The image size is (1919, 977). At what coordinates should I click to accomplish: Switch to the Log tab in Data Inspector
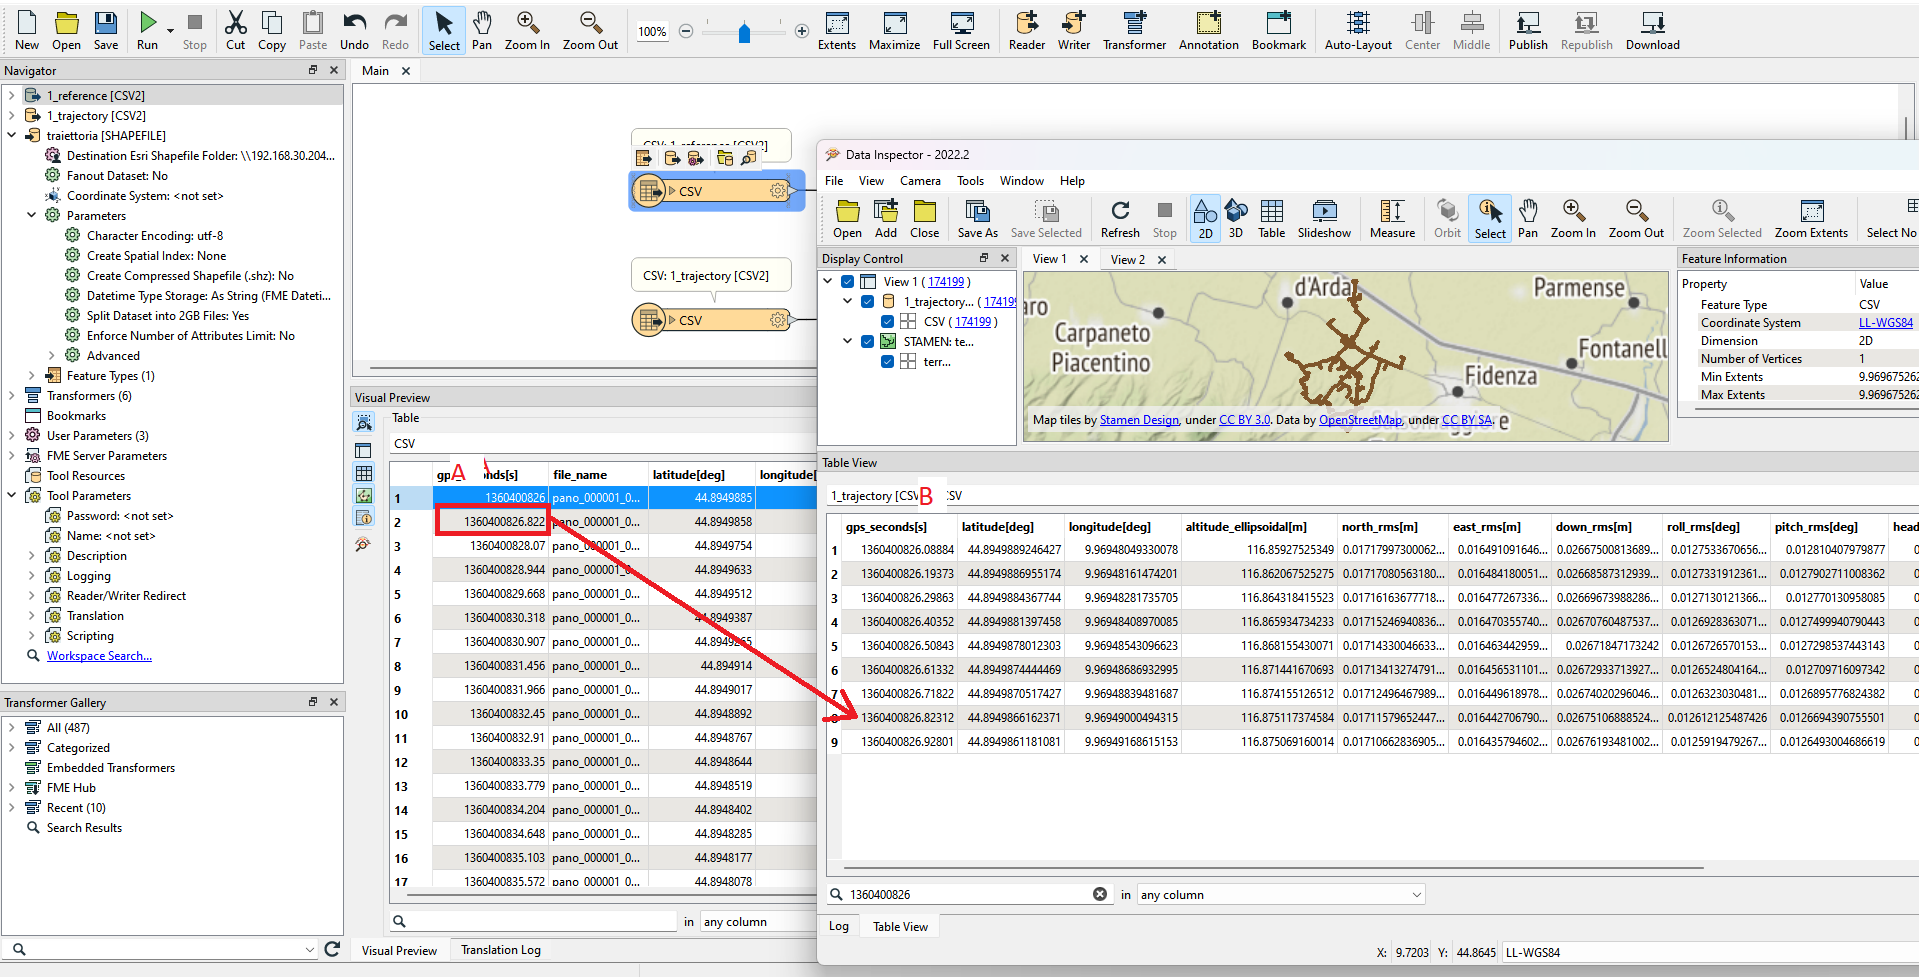[839, 927]
